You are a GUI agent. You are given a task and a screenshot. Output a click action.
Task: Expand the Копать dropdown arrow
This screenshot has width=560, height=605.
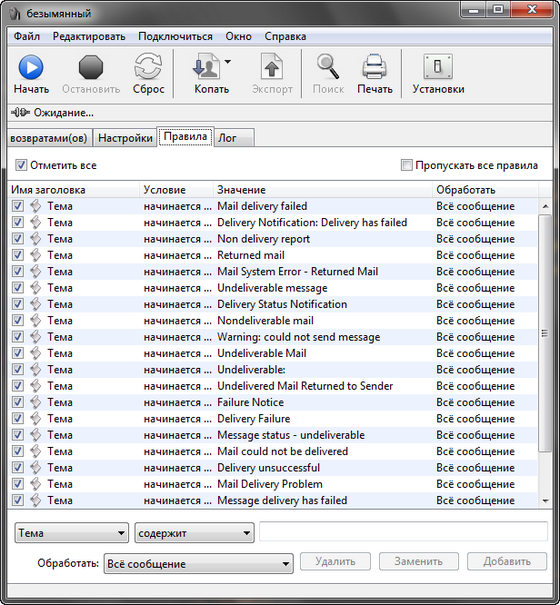pos(228,62)
